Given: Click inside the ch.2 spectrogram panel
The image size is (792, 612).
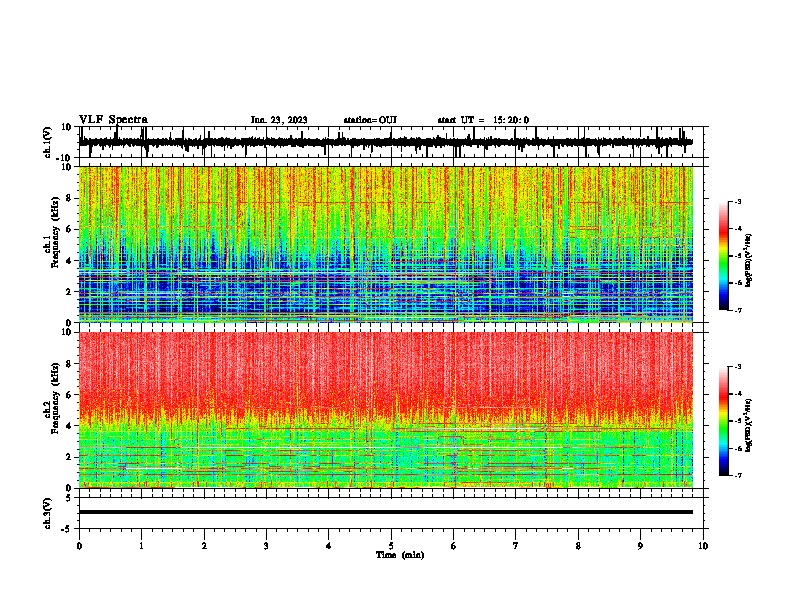Looking at the screenshot, I should (x=386, y=410).
